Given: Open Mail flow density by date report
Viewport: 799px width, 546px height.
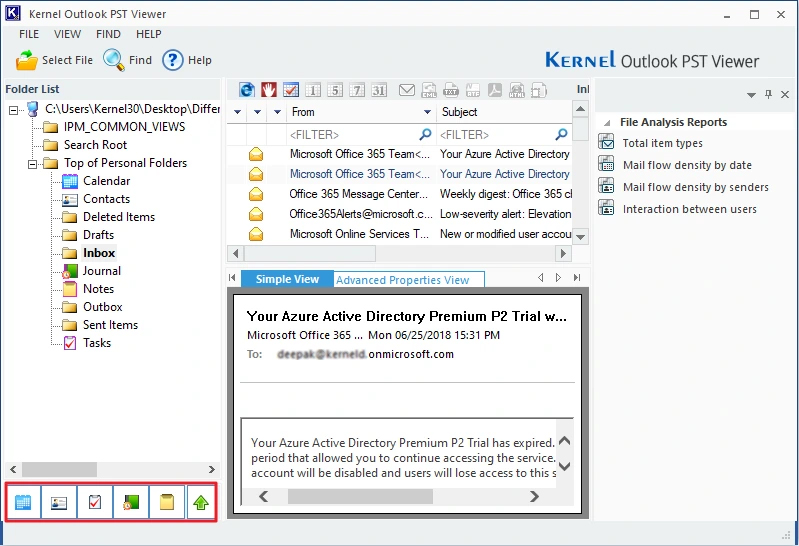Looking at the screenshot, I should tap(687, 165).
